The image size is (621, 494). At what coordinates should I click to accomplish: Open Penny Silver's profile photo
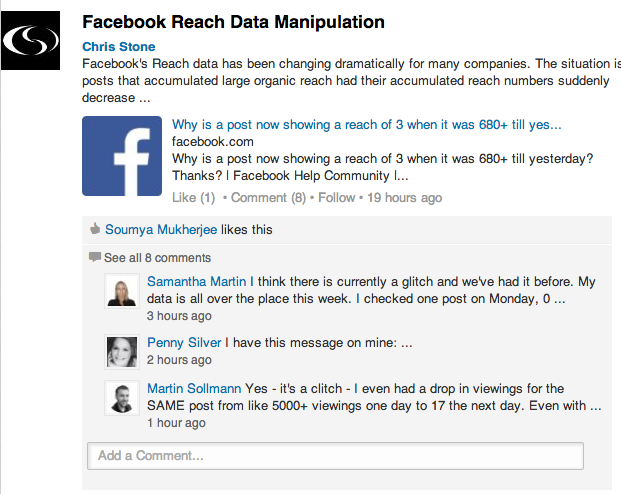coord(122,352)
